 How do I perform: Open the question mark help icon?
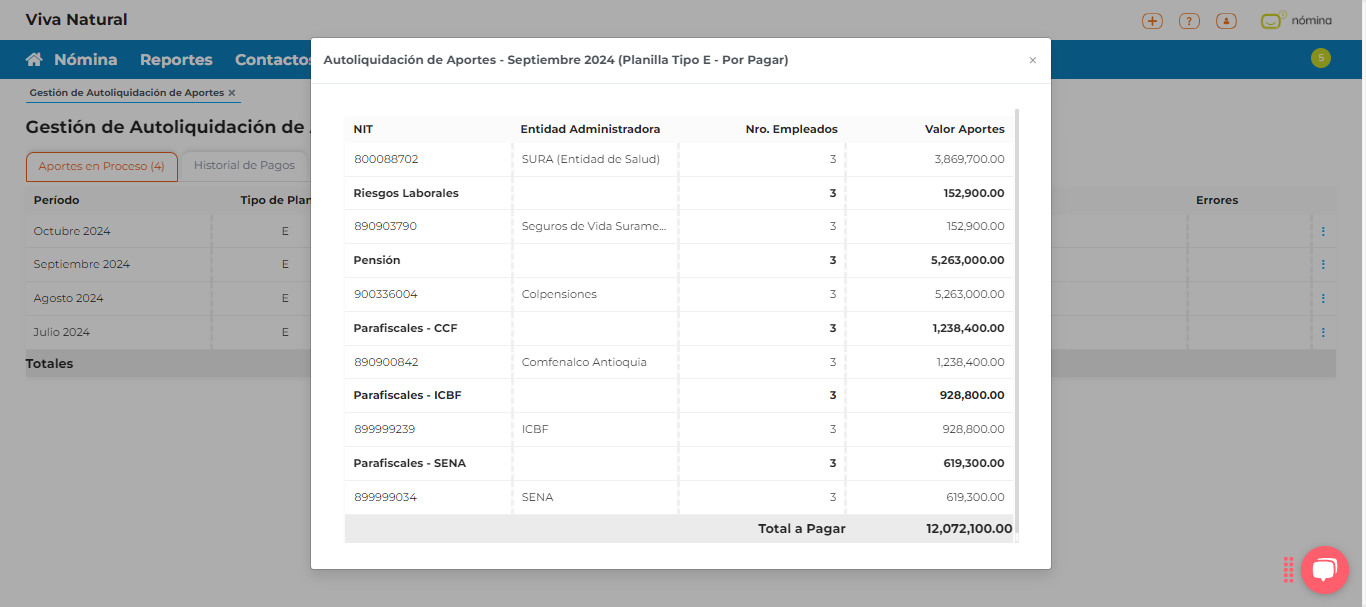coord(1189,21)
